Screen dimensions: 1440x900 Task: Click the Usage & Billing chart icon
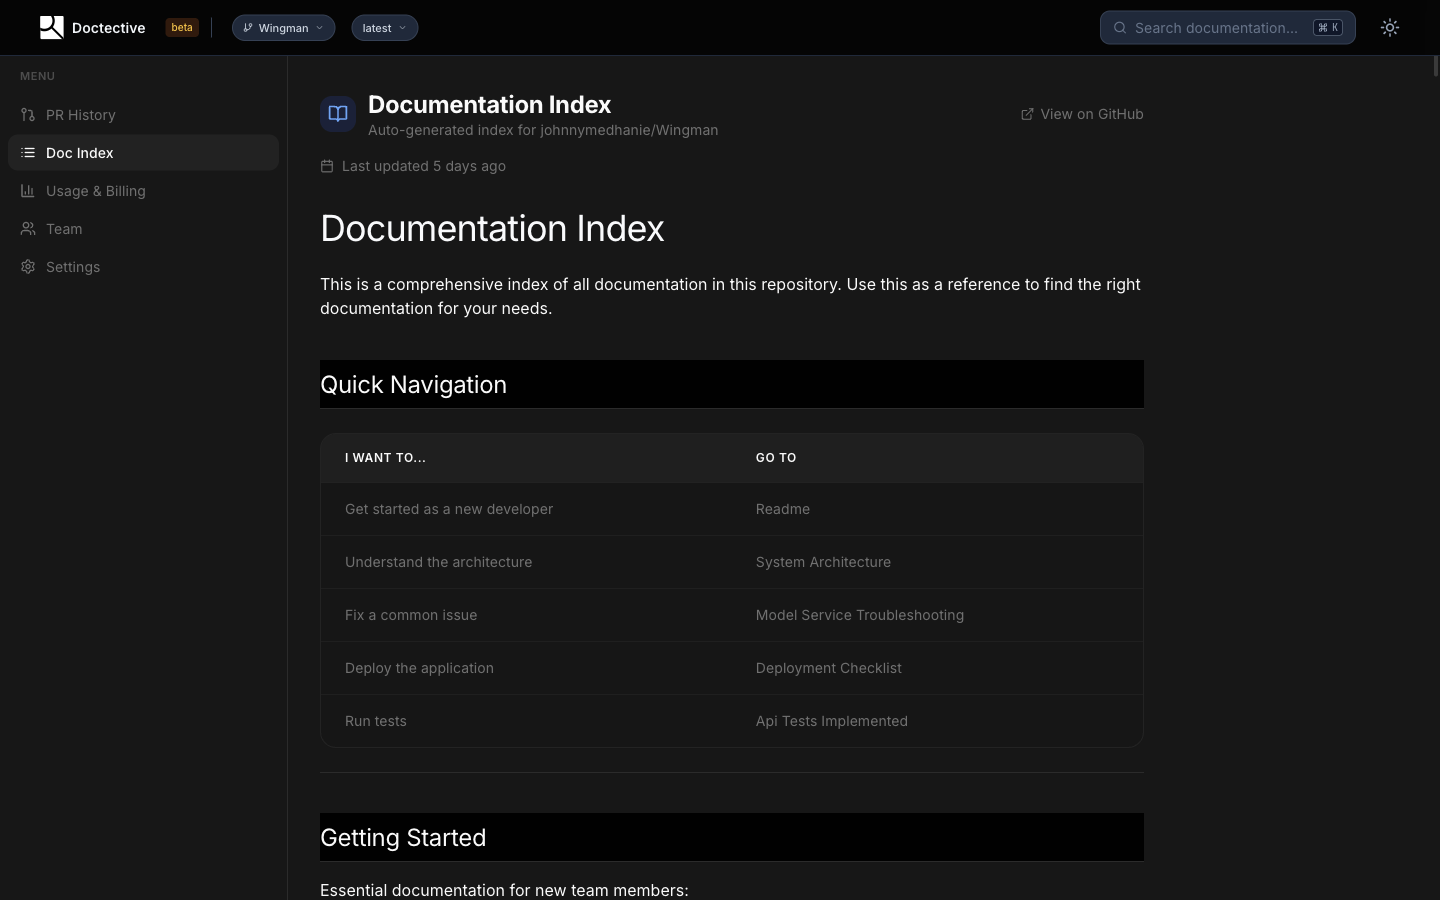[28, 191]
